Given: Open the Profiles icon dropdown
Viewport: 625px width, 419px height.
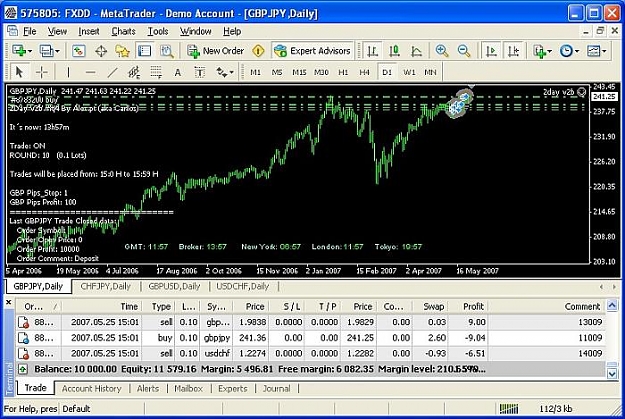Looking at the screenshot, I should pos(49,51).
